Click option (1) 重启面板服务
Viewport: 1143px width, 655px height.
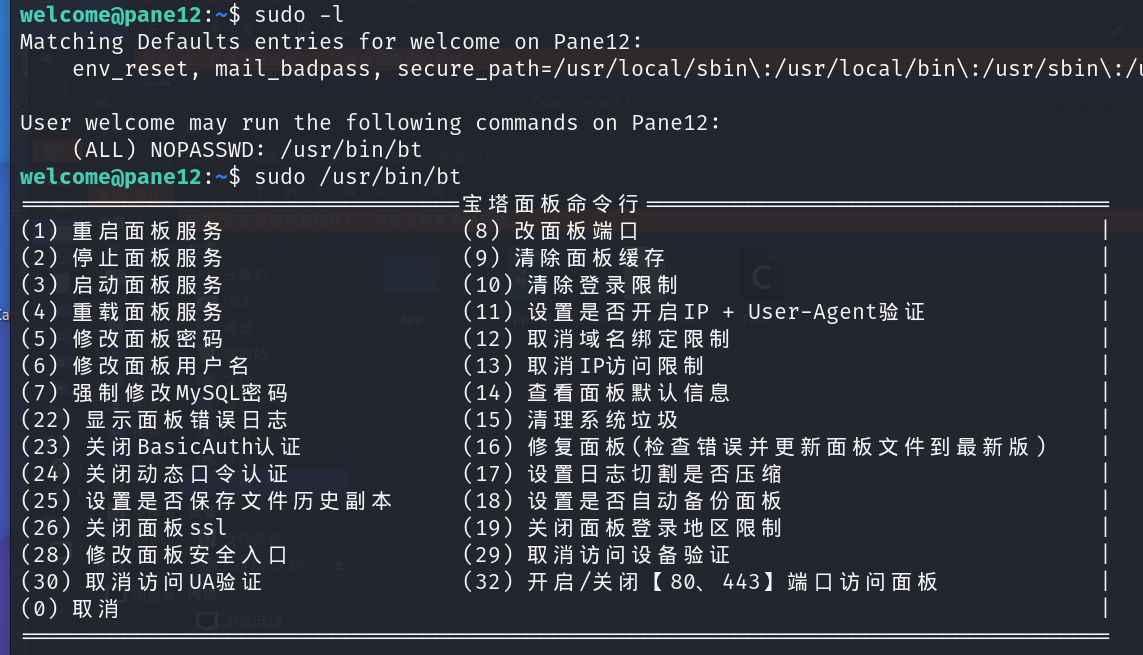(x=121, y=231)
